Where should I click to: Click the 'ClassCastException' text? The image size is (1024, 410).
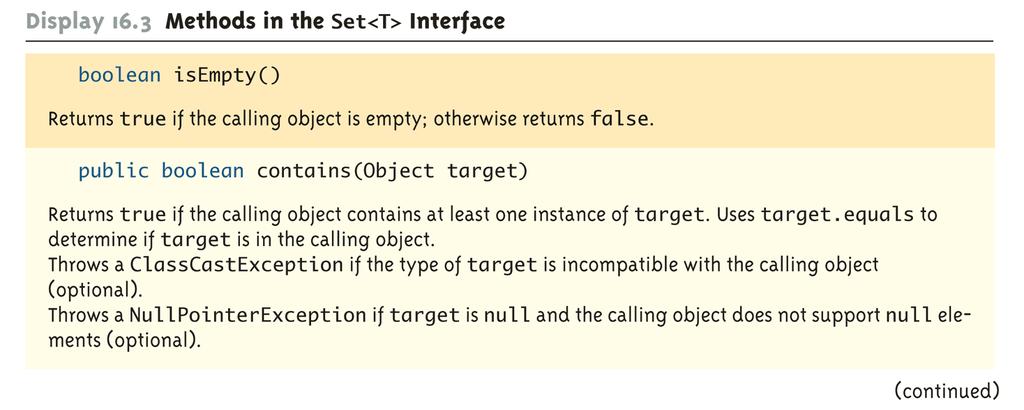pos(236,265)
